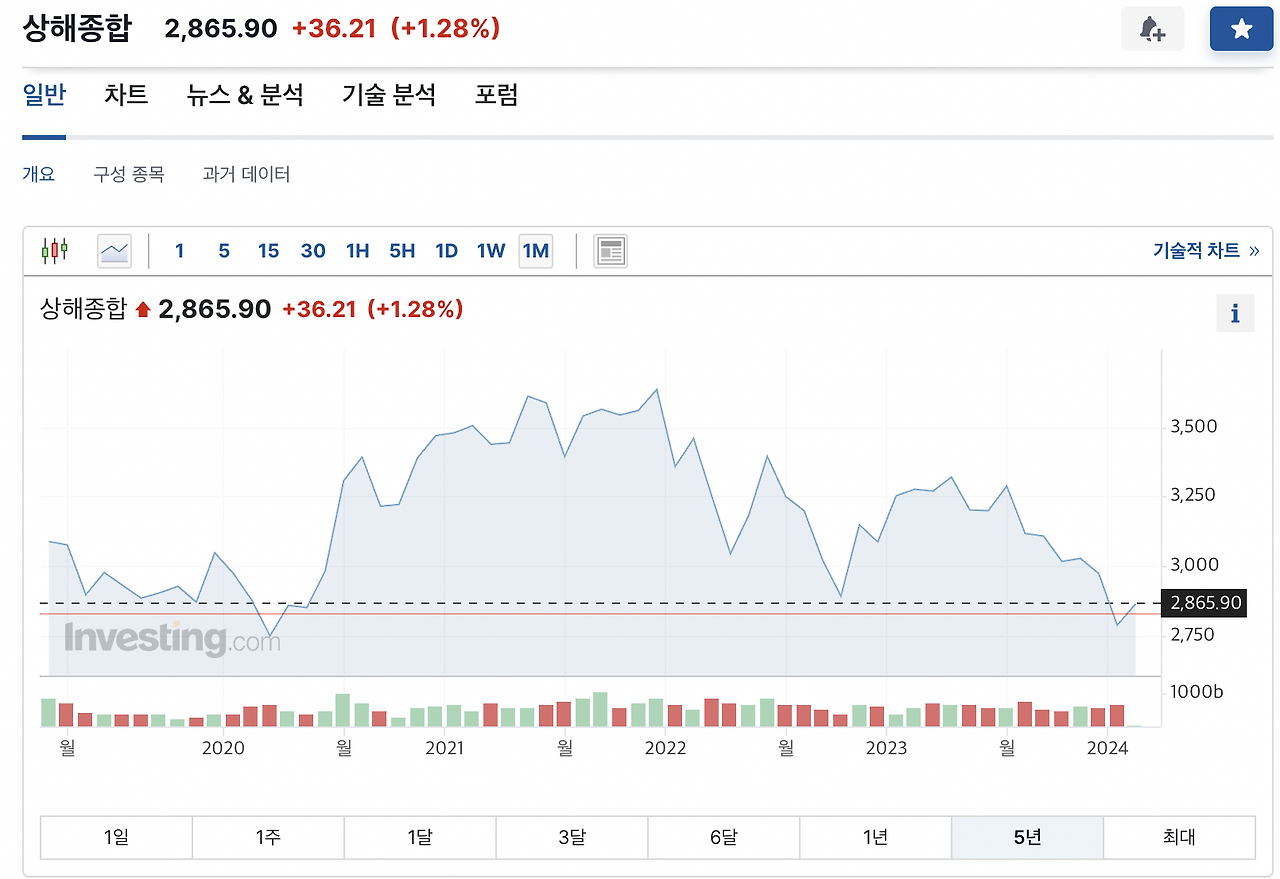Add to watchlist with the star button
The height and width of the screenshot is (879, 1280).
1241,29
